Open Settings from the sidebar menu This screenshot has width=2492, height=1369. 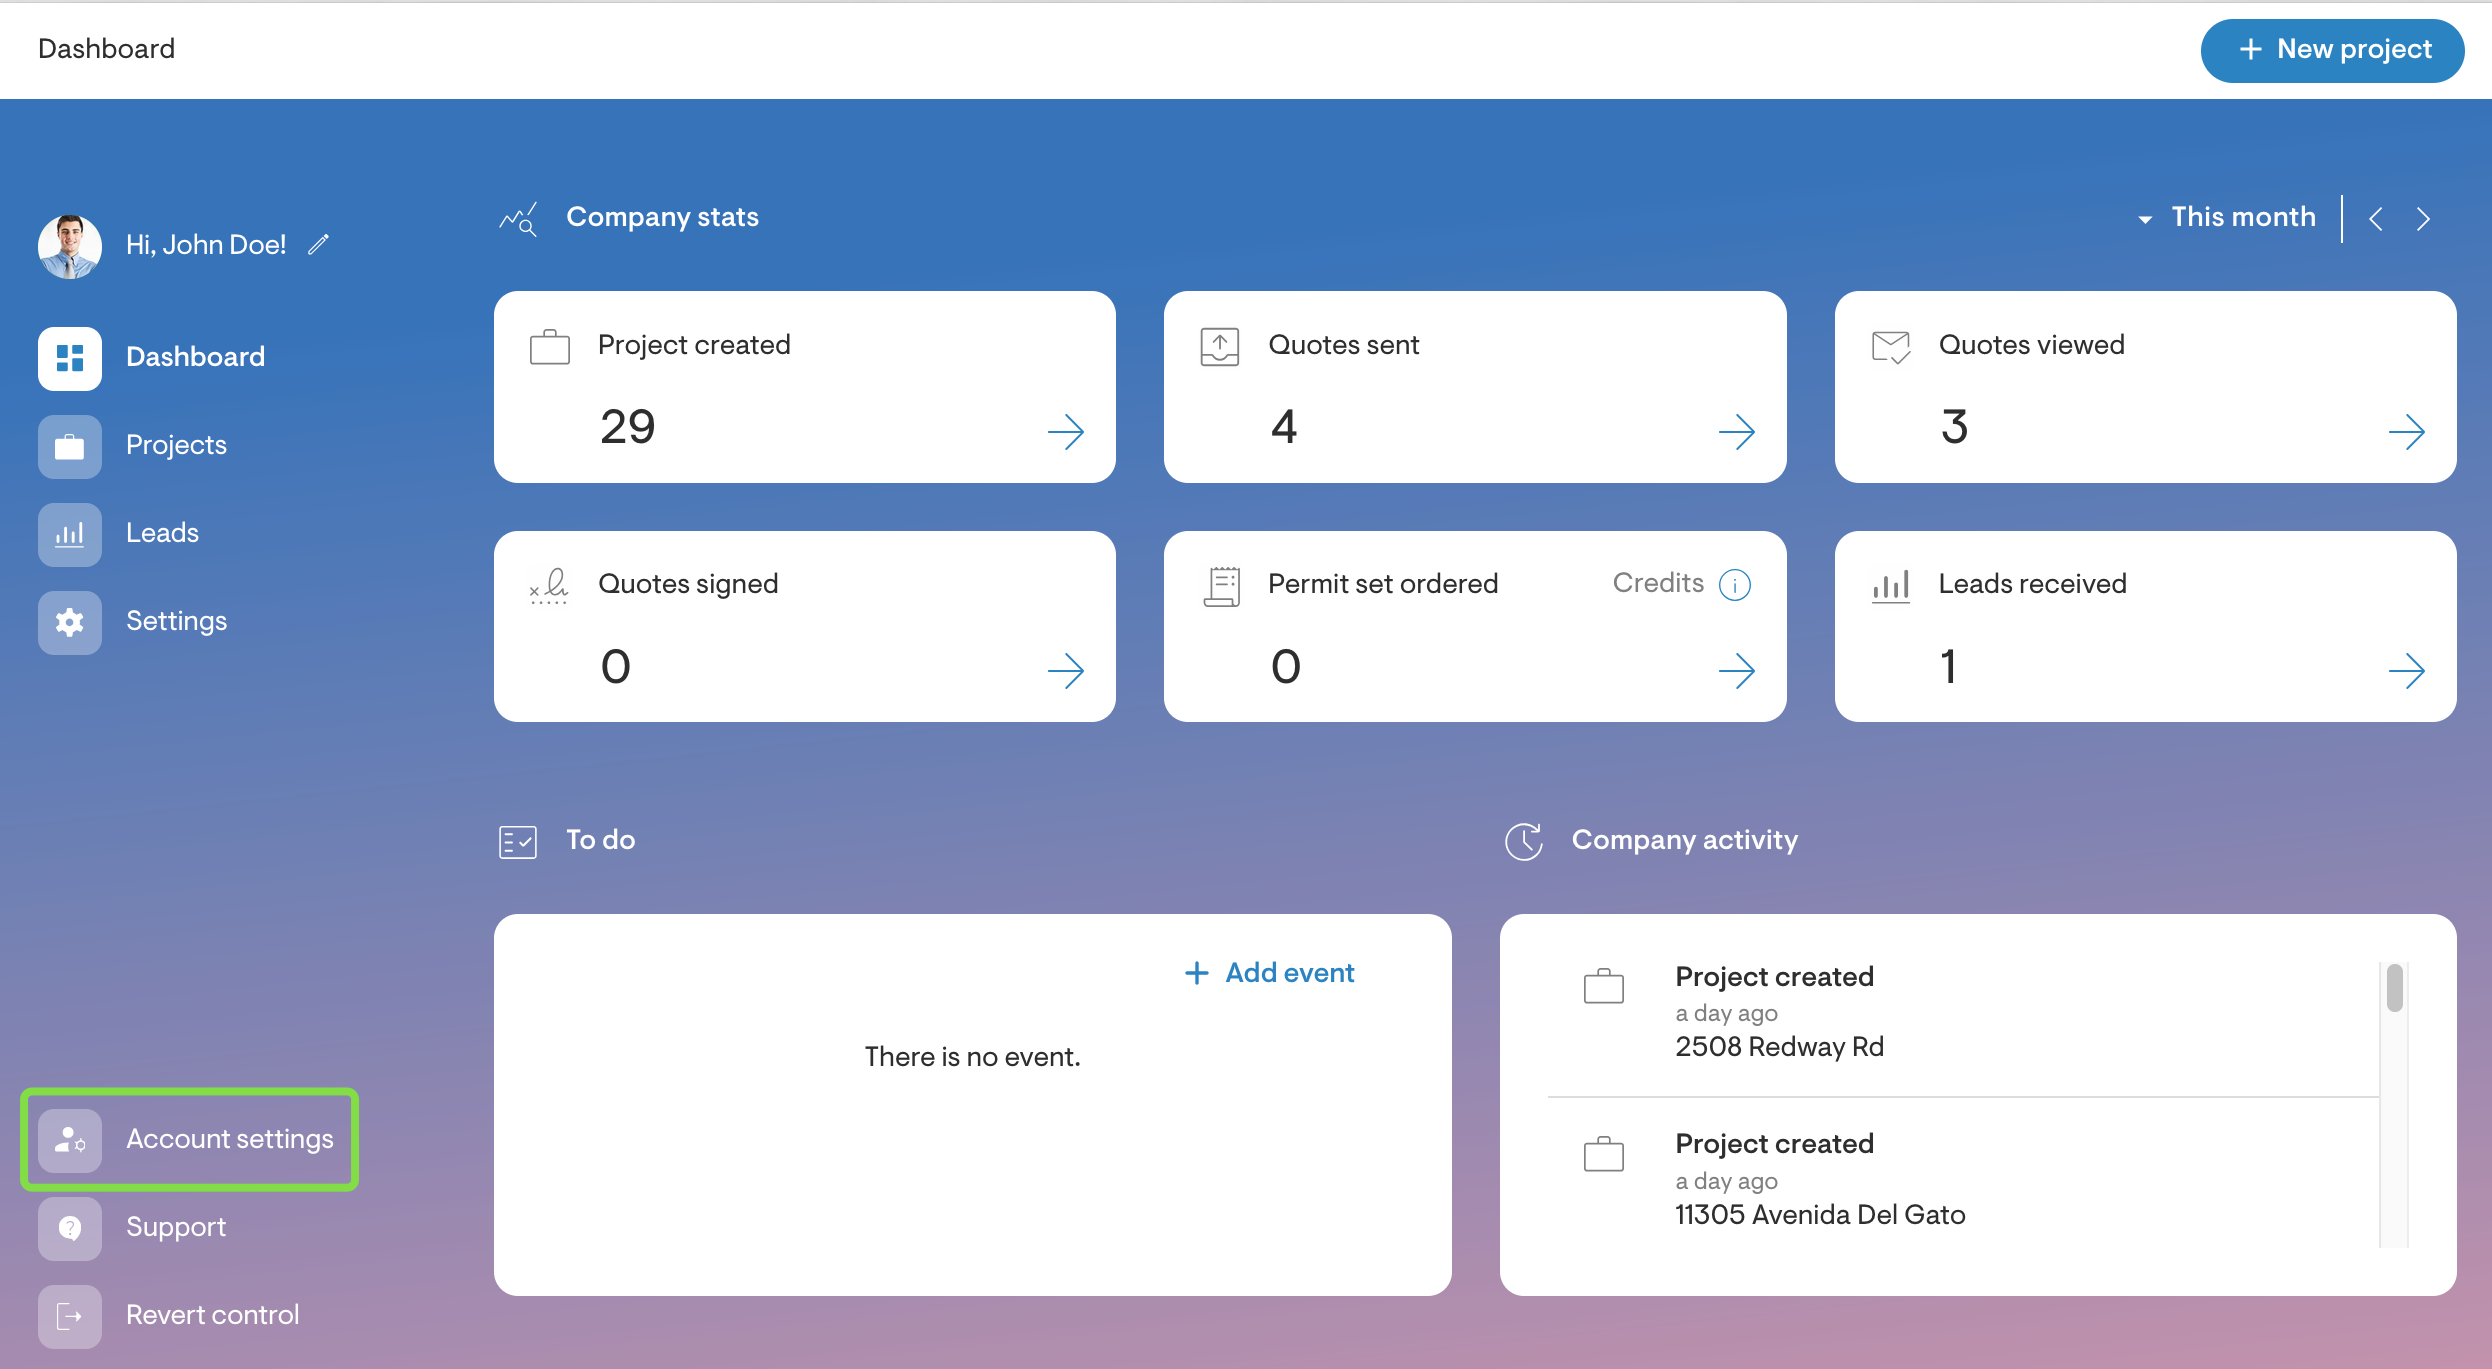(133, 621)
